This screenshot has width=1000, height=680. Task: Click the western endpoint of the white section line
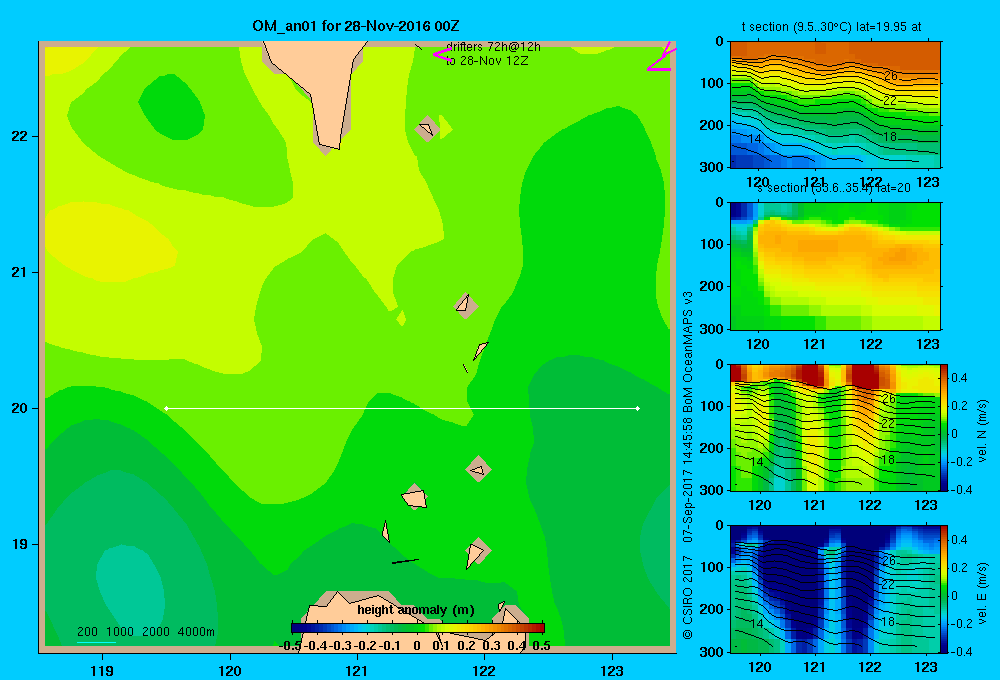point(166,408)
